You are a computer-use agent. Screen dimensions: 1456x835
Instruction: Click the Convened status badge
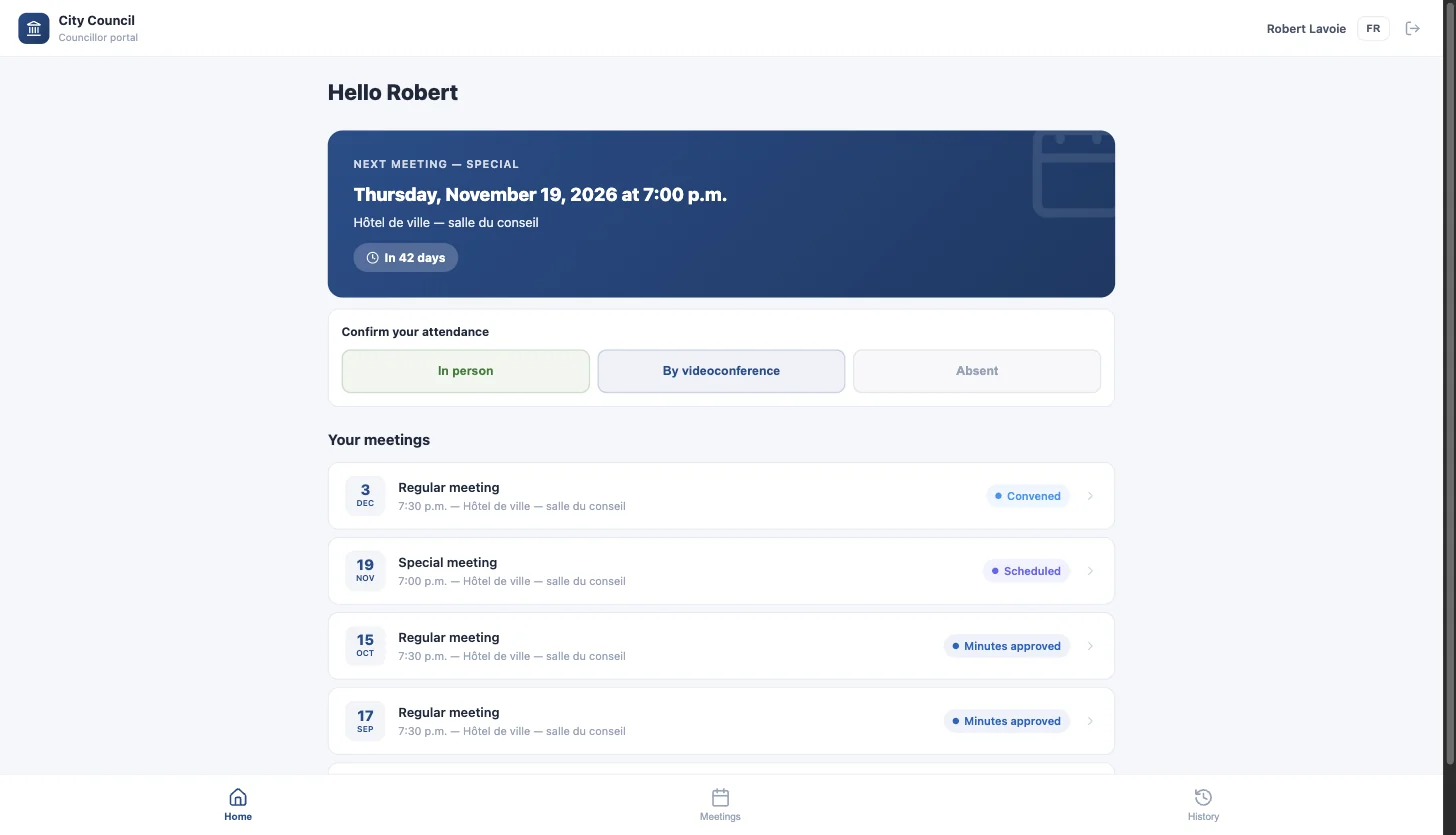point(1027,496)
